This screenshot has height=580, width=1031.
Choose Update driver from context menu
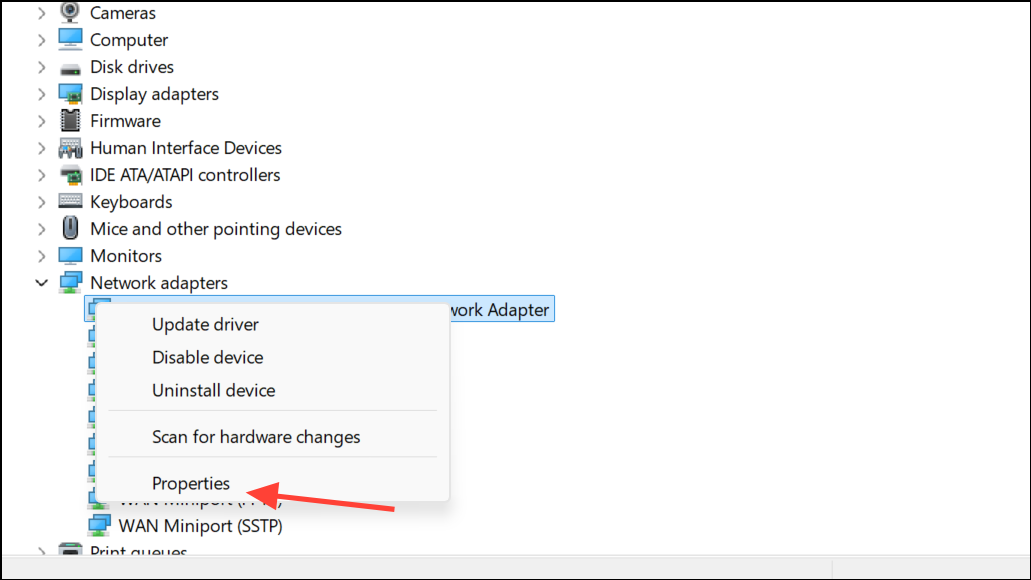pyautogui.click(x=205, y=324)
